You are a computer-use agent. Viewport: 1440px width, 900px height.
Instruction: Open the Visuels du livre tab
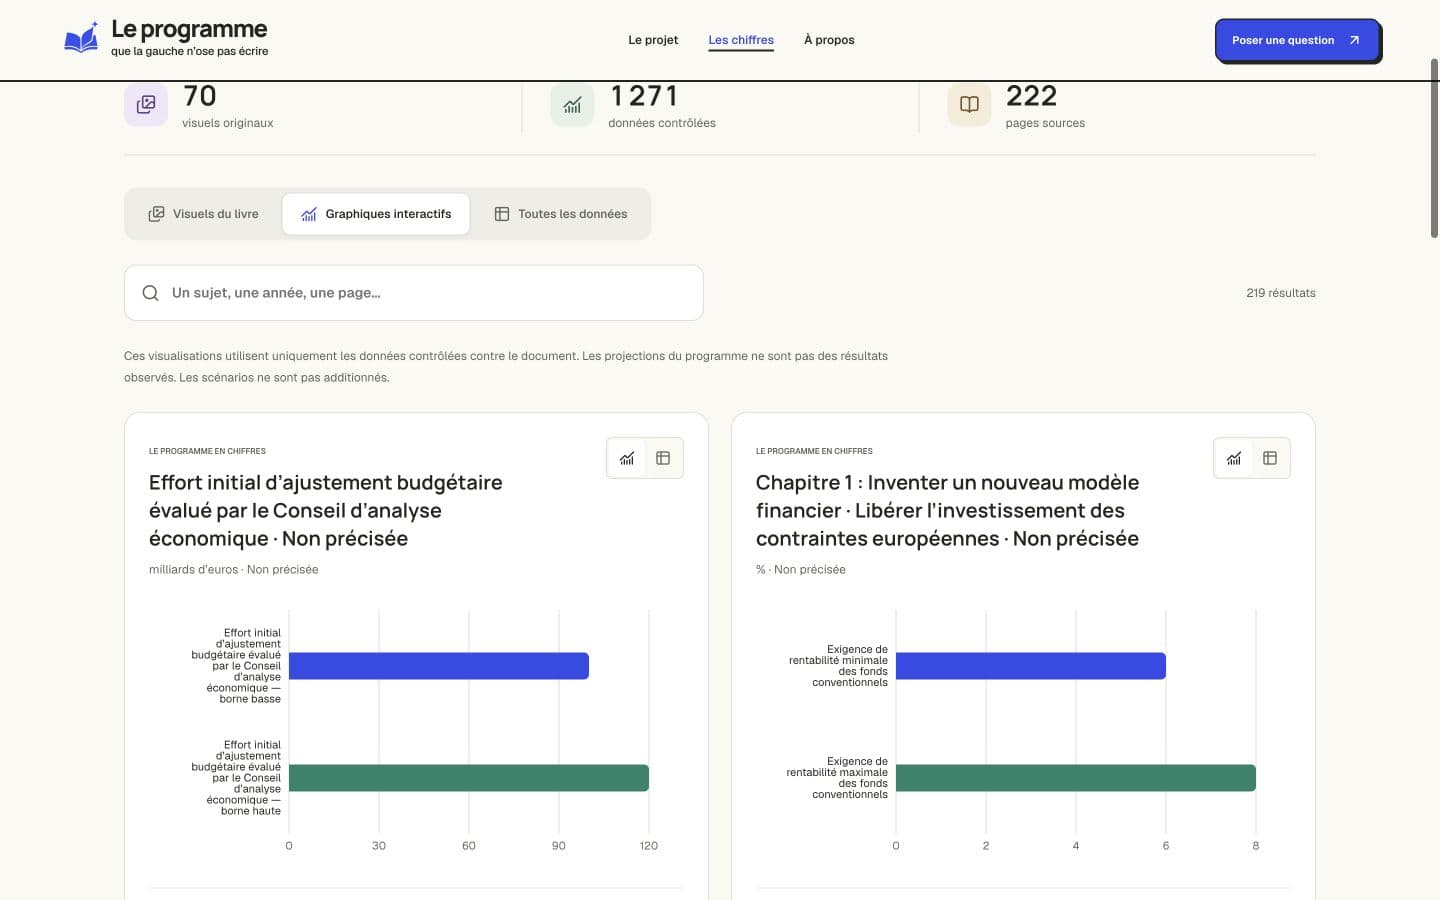[x=203, y=214]
